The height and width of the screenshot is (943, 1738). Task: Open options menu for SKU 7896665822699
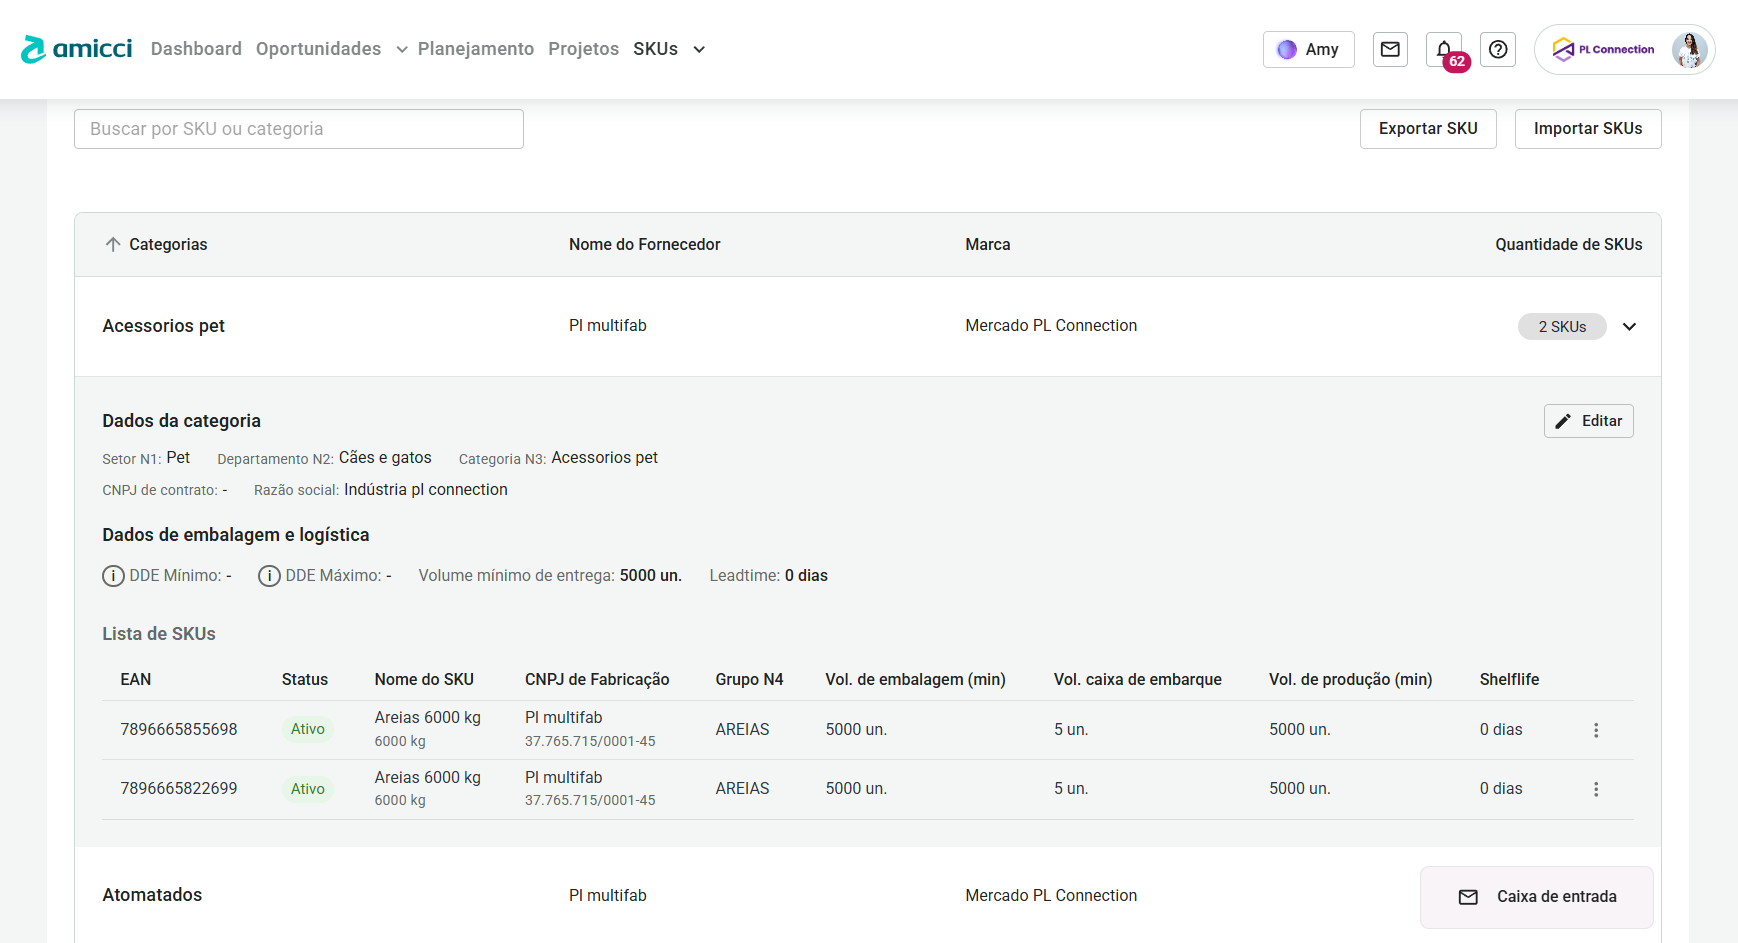pos(1596,789)
